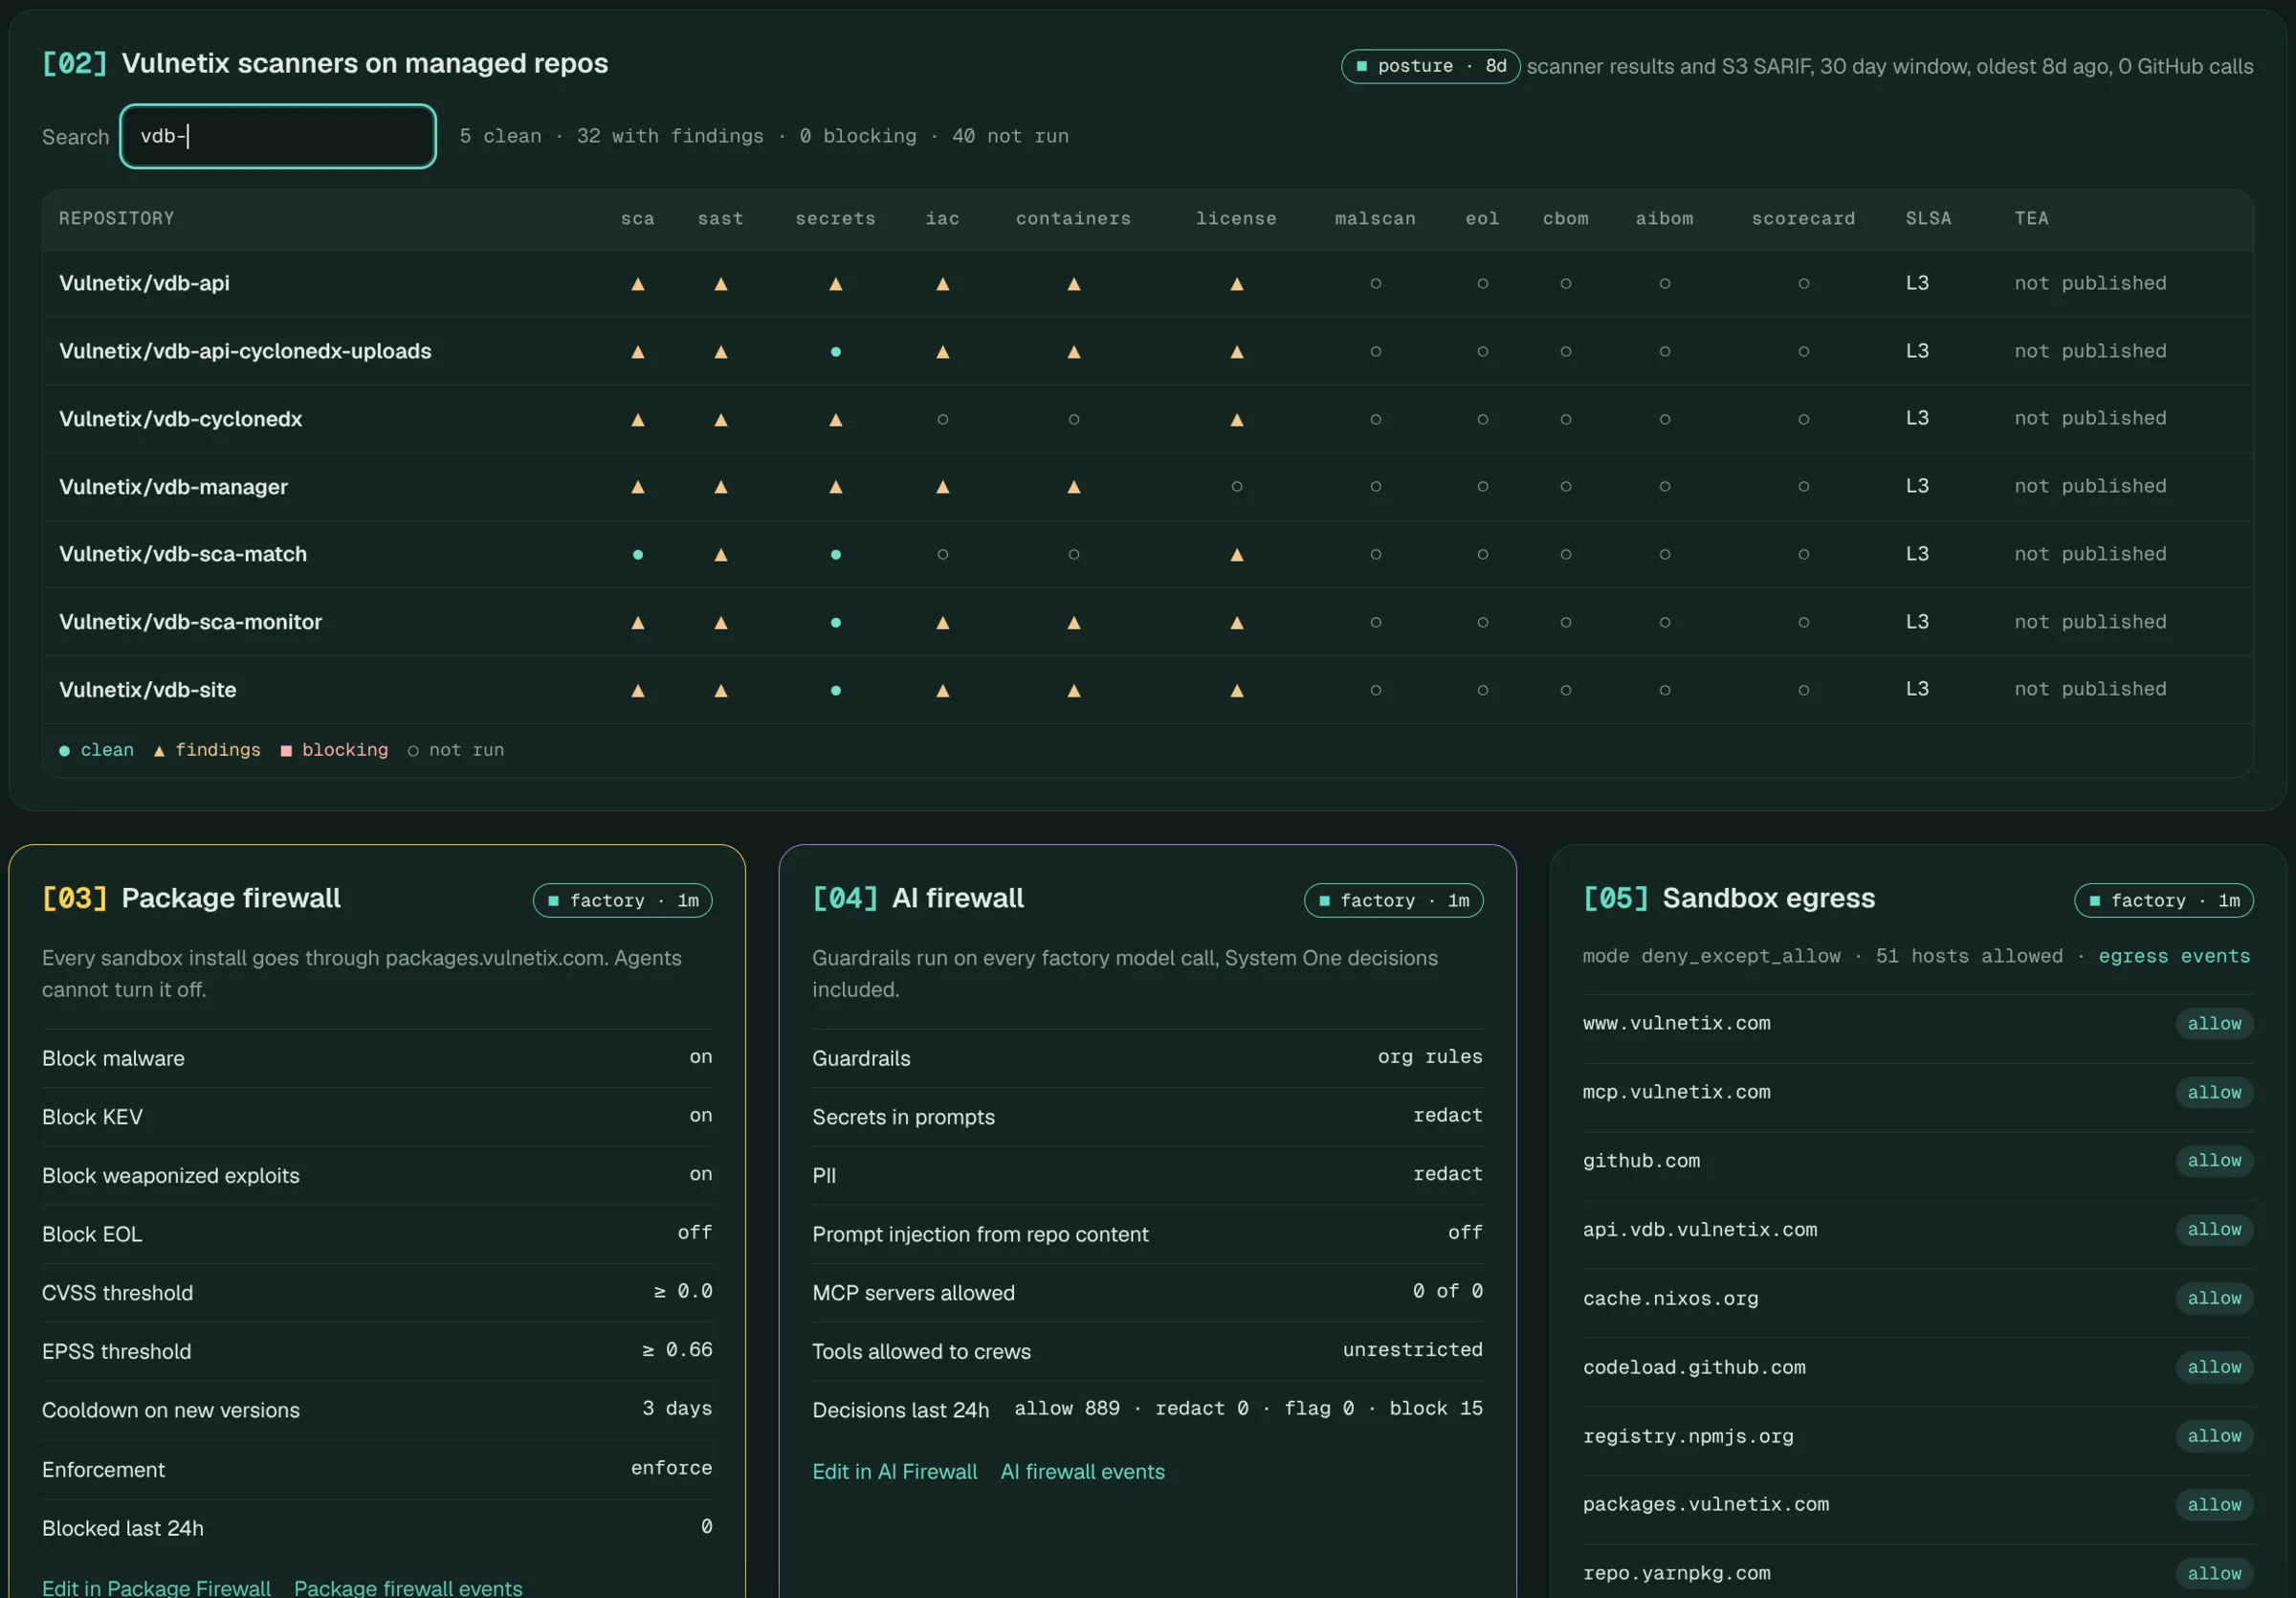Click the secrets findings triangle for vdb-manager

[x=836, y=487]
